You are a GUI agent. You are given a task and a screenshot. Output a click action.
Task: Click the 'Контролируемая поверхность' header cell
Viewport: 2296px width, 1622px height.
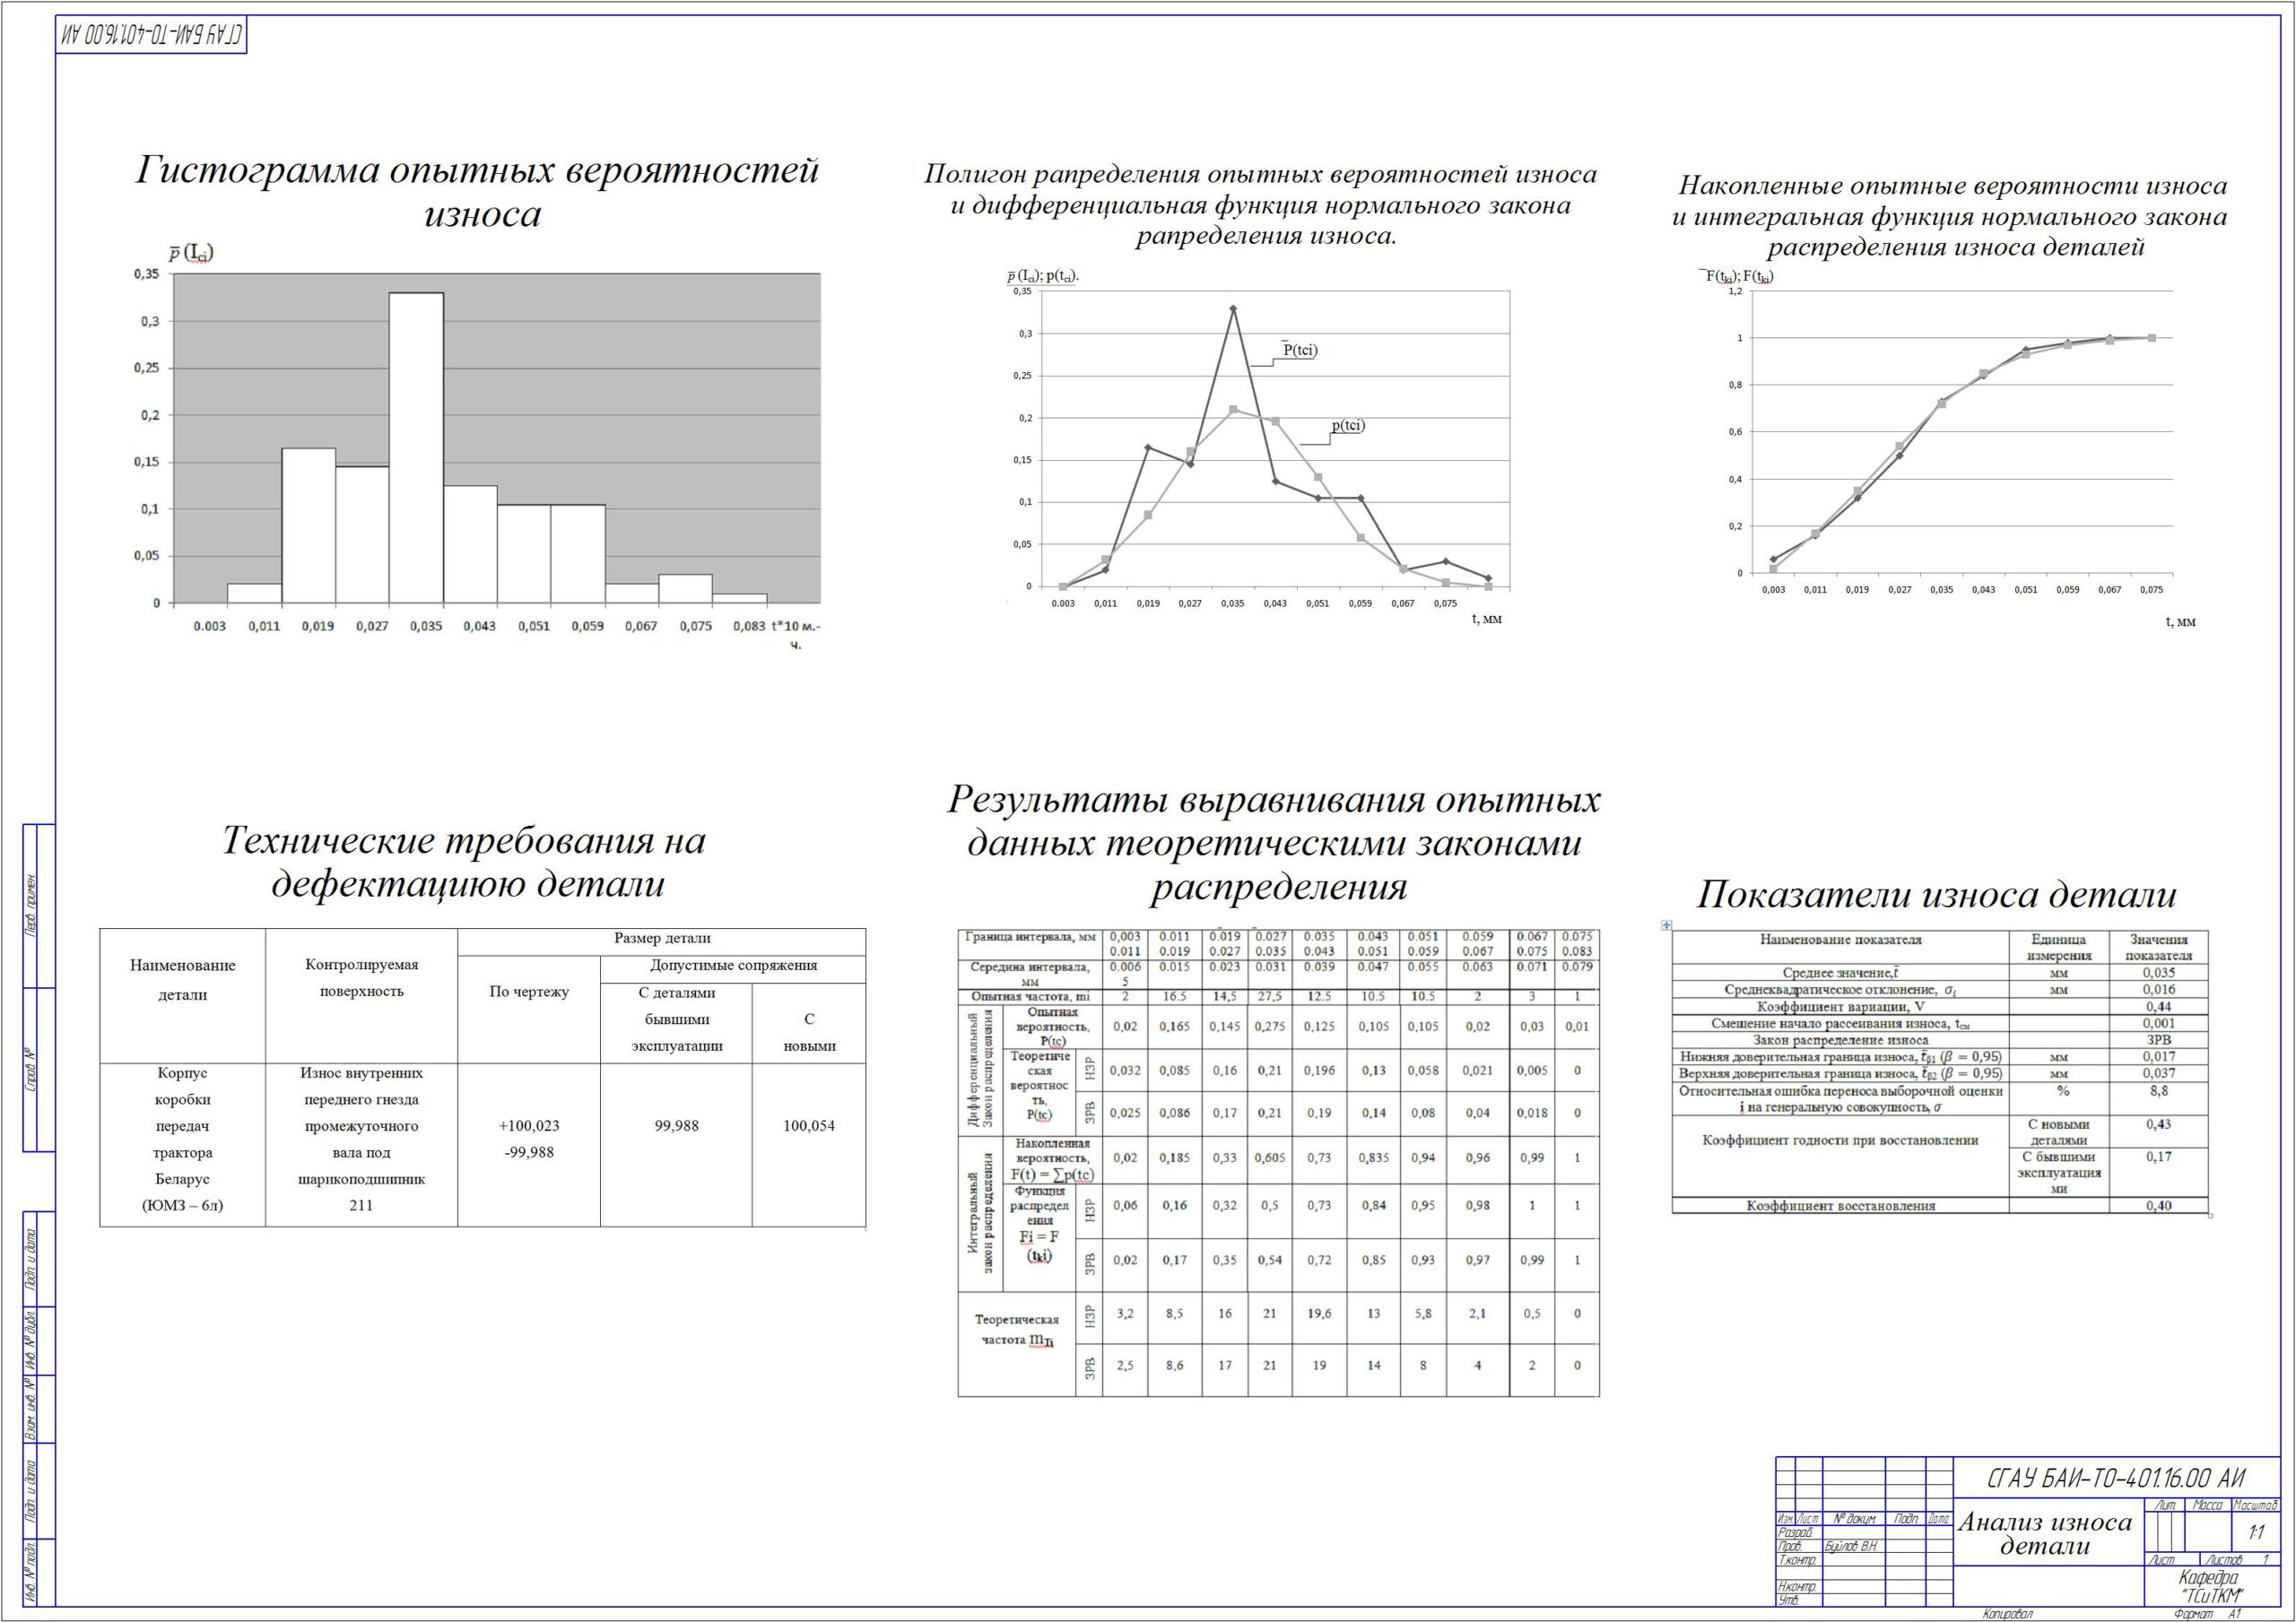(x=361, y=996)
